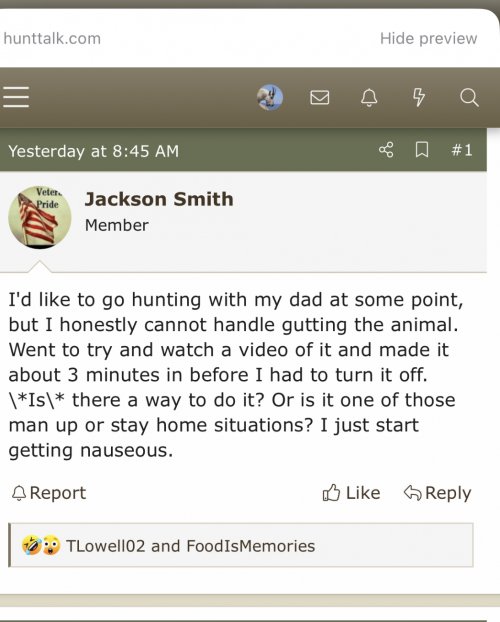Screen dimensions: 500x622
Task: Open the shocked emoji reaction
Action: click(51, 545)
